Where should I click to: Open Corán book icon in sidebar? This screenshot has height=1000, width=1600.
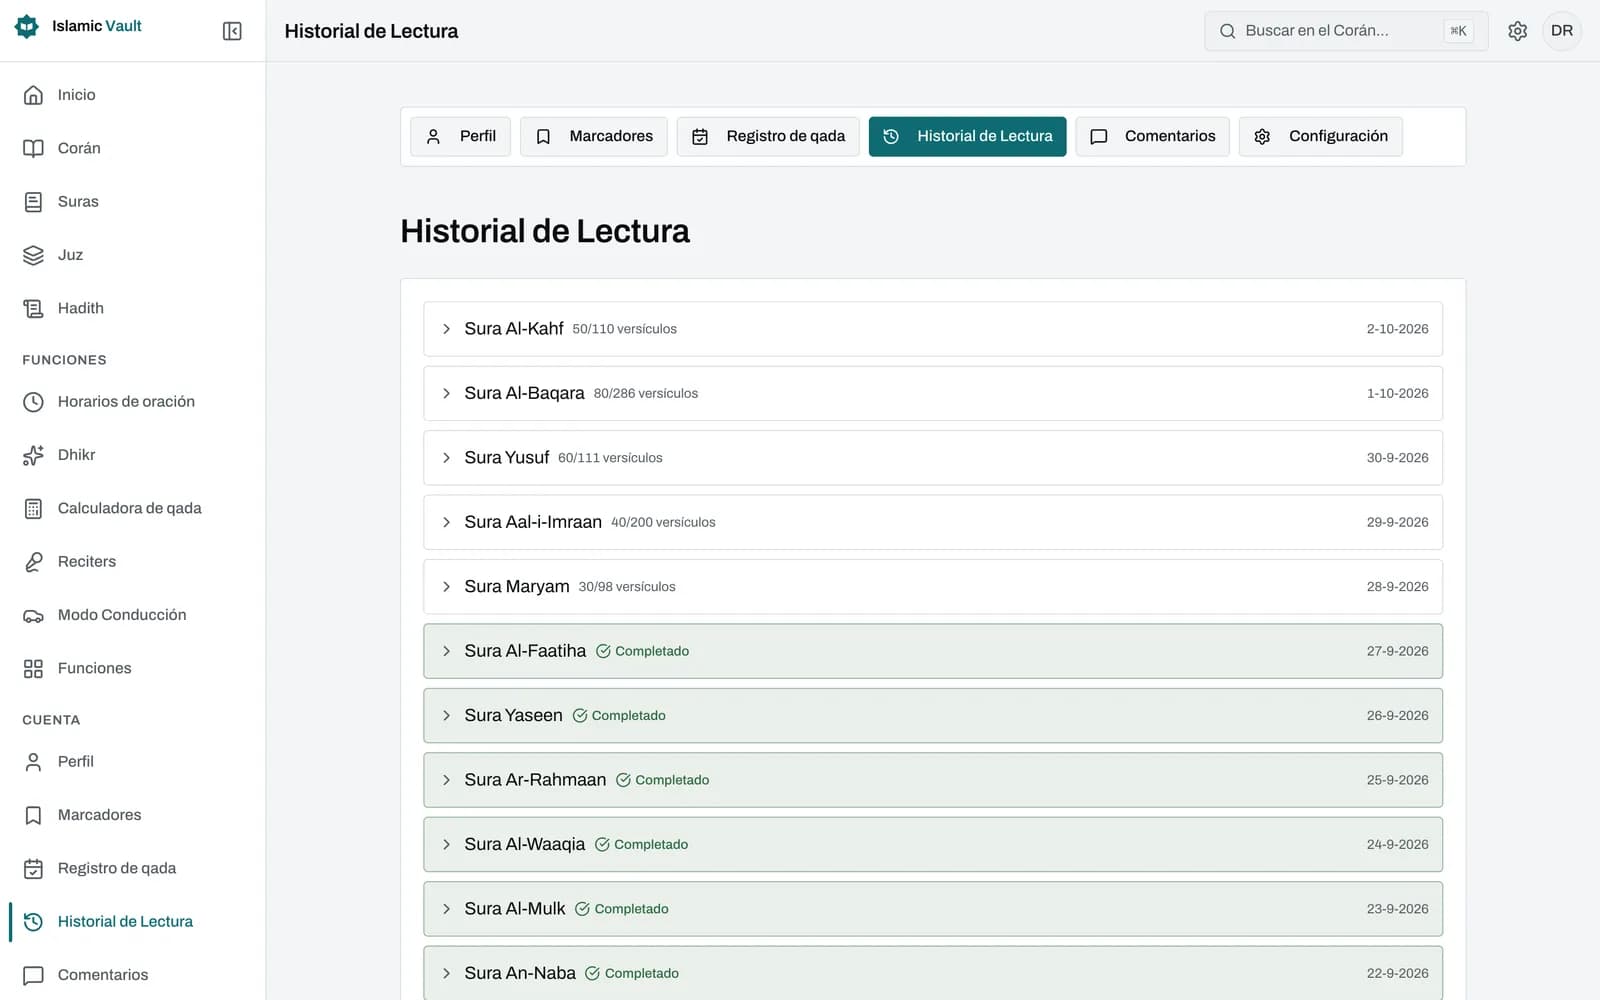pyautogui.click(x=33, y=148)
